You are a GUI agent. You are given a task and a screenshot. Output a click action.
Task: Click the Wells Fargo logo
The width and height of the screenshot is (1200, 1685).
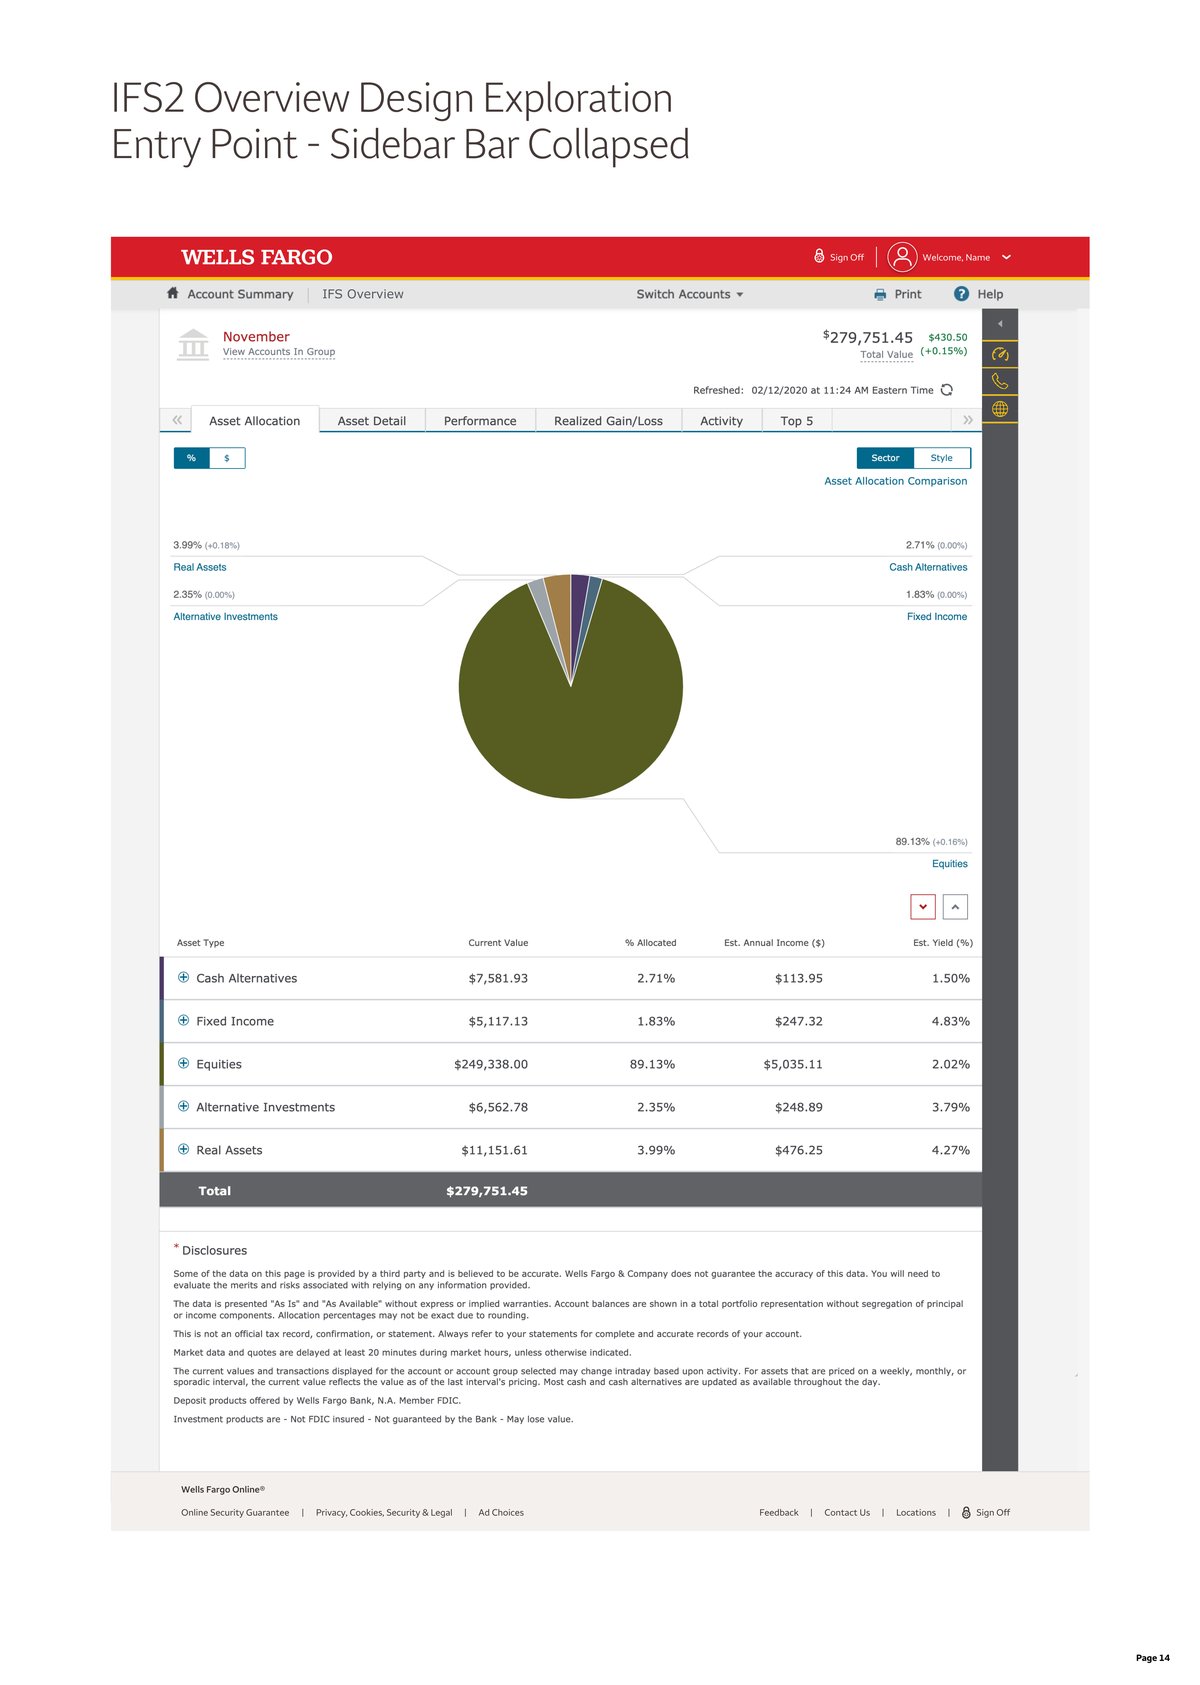pos(257,257)
